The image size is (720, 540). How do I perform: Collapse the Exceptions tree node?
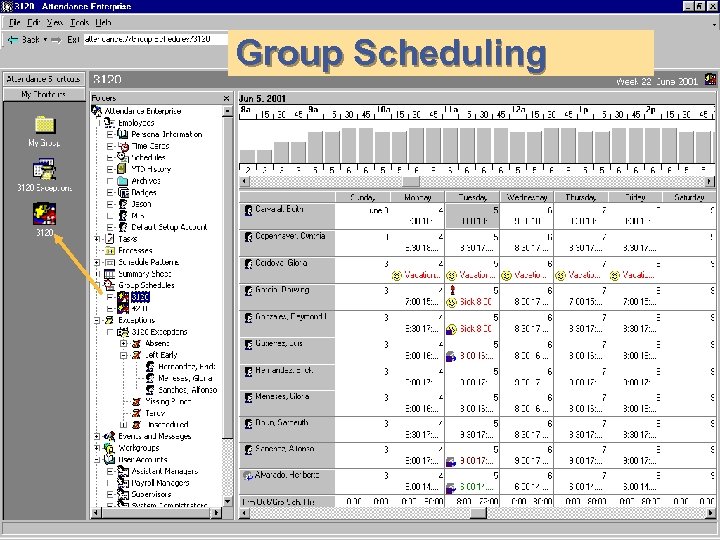[97, 320]
